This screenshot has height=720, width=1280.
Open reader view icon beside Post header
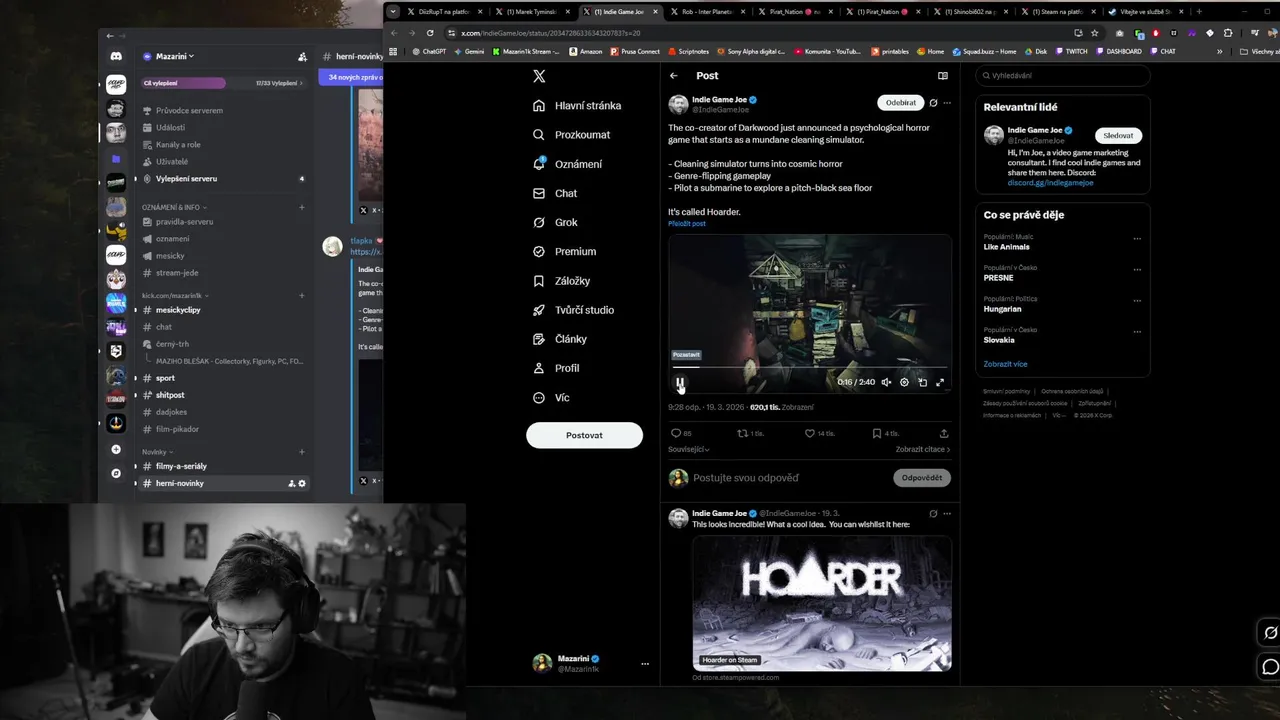tap(942, 75)
